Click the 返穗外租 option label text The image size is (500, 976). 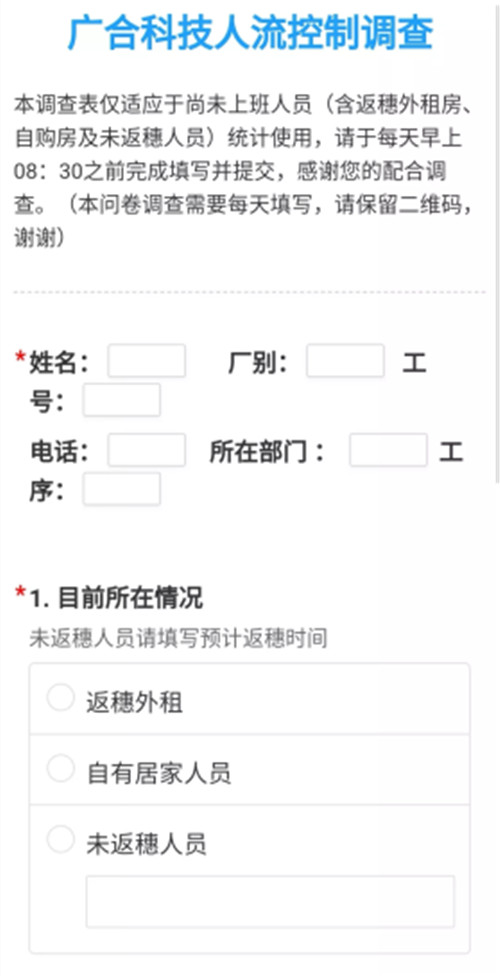134,703
